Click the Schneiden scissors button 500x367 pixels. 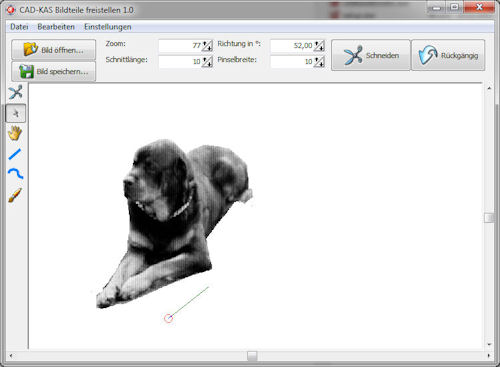point(371,55)
